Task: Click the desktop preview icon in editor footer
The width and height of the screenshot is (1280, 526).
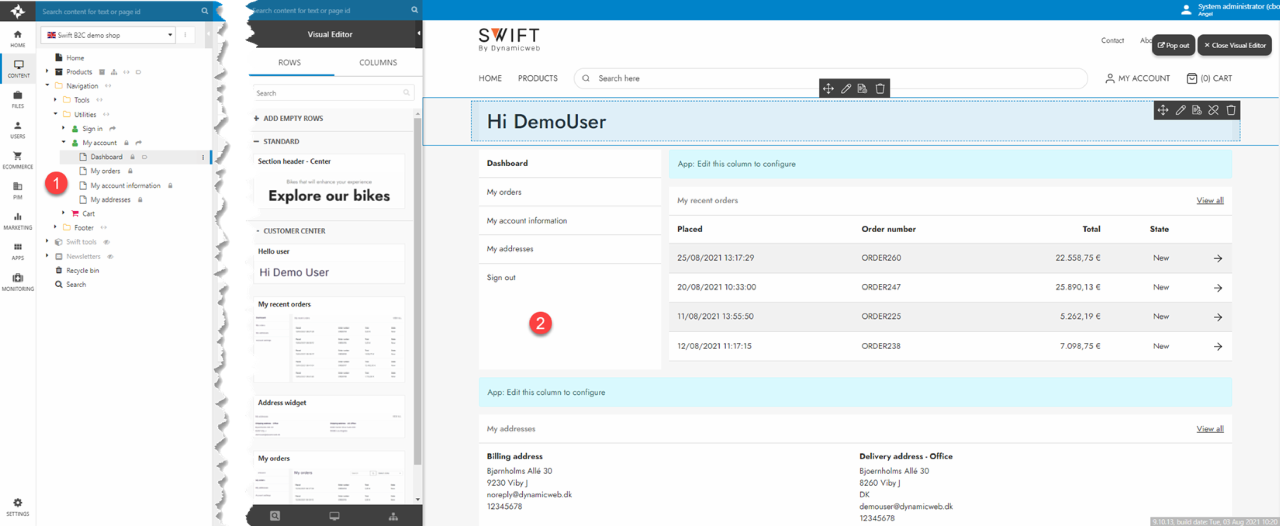Action: point(334,516)
